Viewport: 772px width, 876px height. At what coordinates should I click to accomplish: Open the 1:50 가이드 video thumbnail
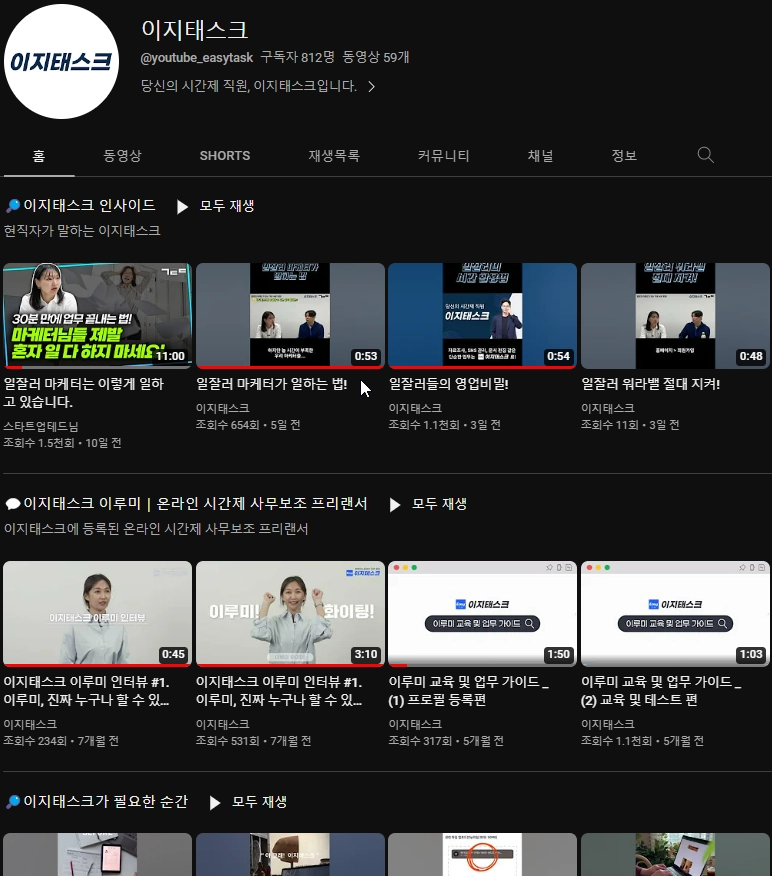(483, 613)
